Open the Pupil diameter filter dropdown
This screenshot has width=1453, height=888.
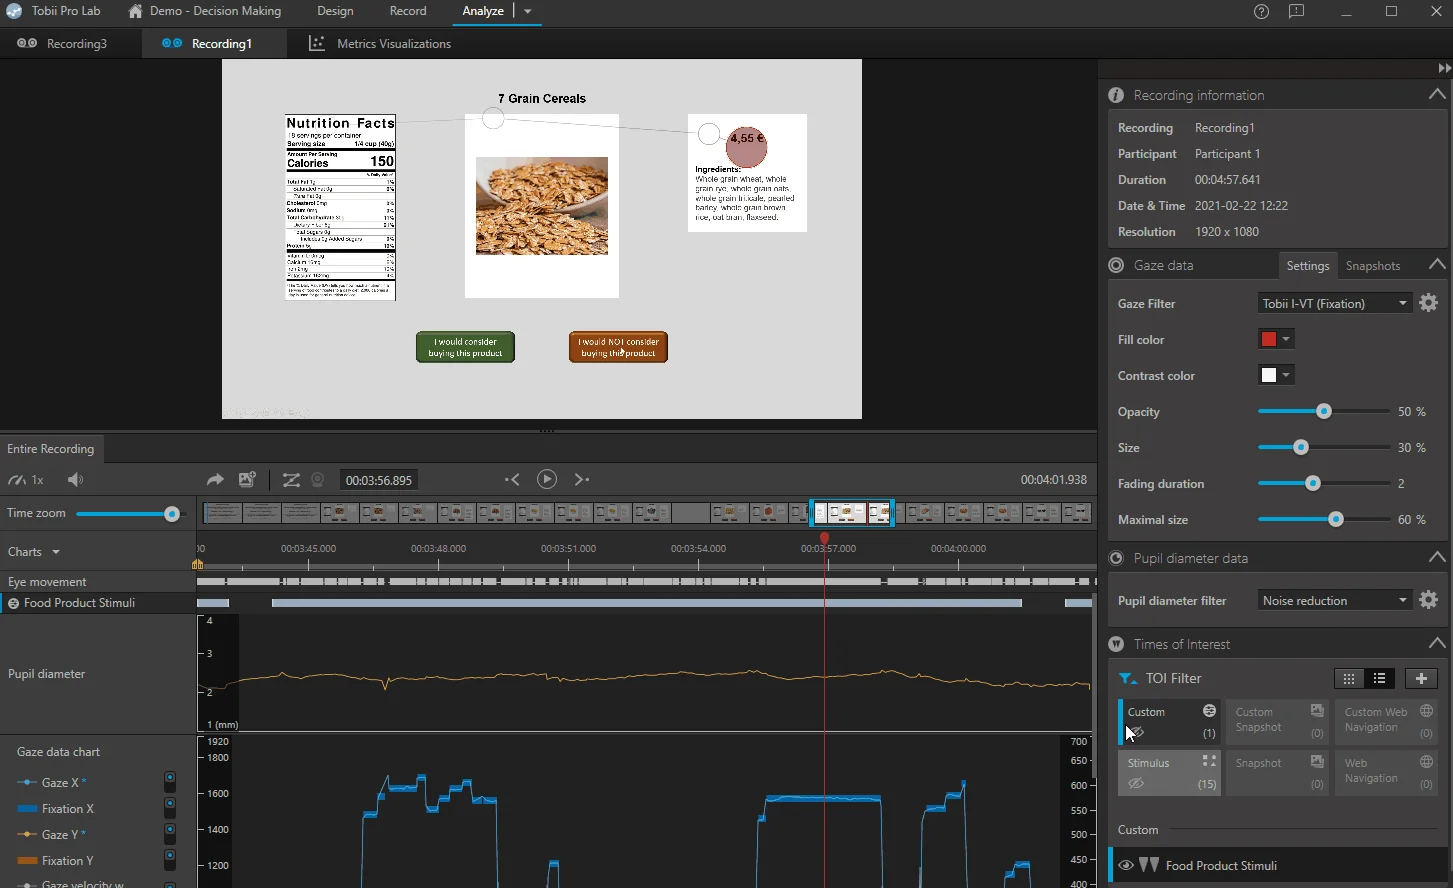coord(1334,600)
